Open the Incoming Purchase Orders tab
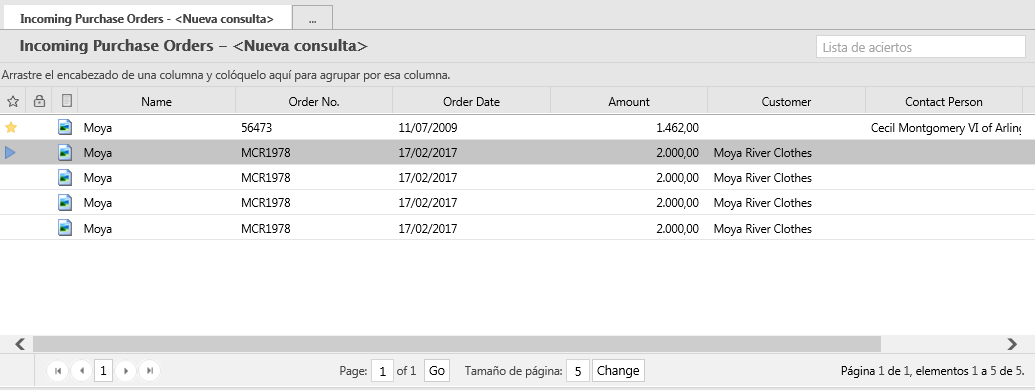Viewport: 1035px width, 390px height. 147,18
